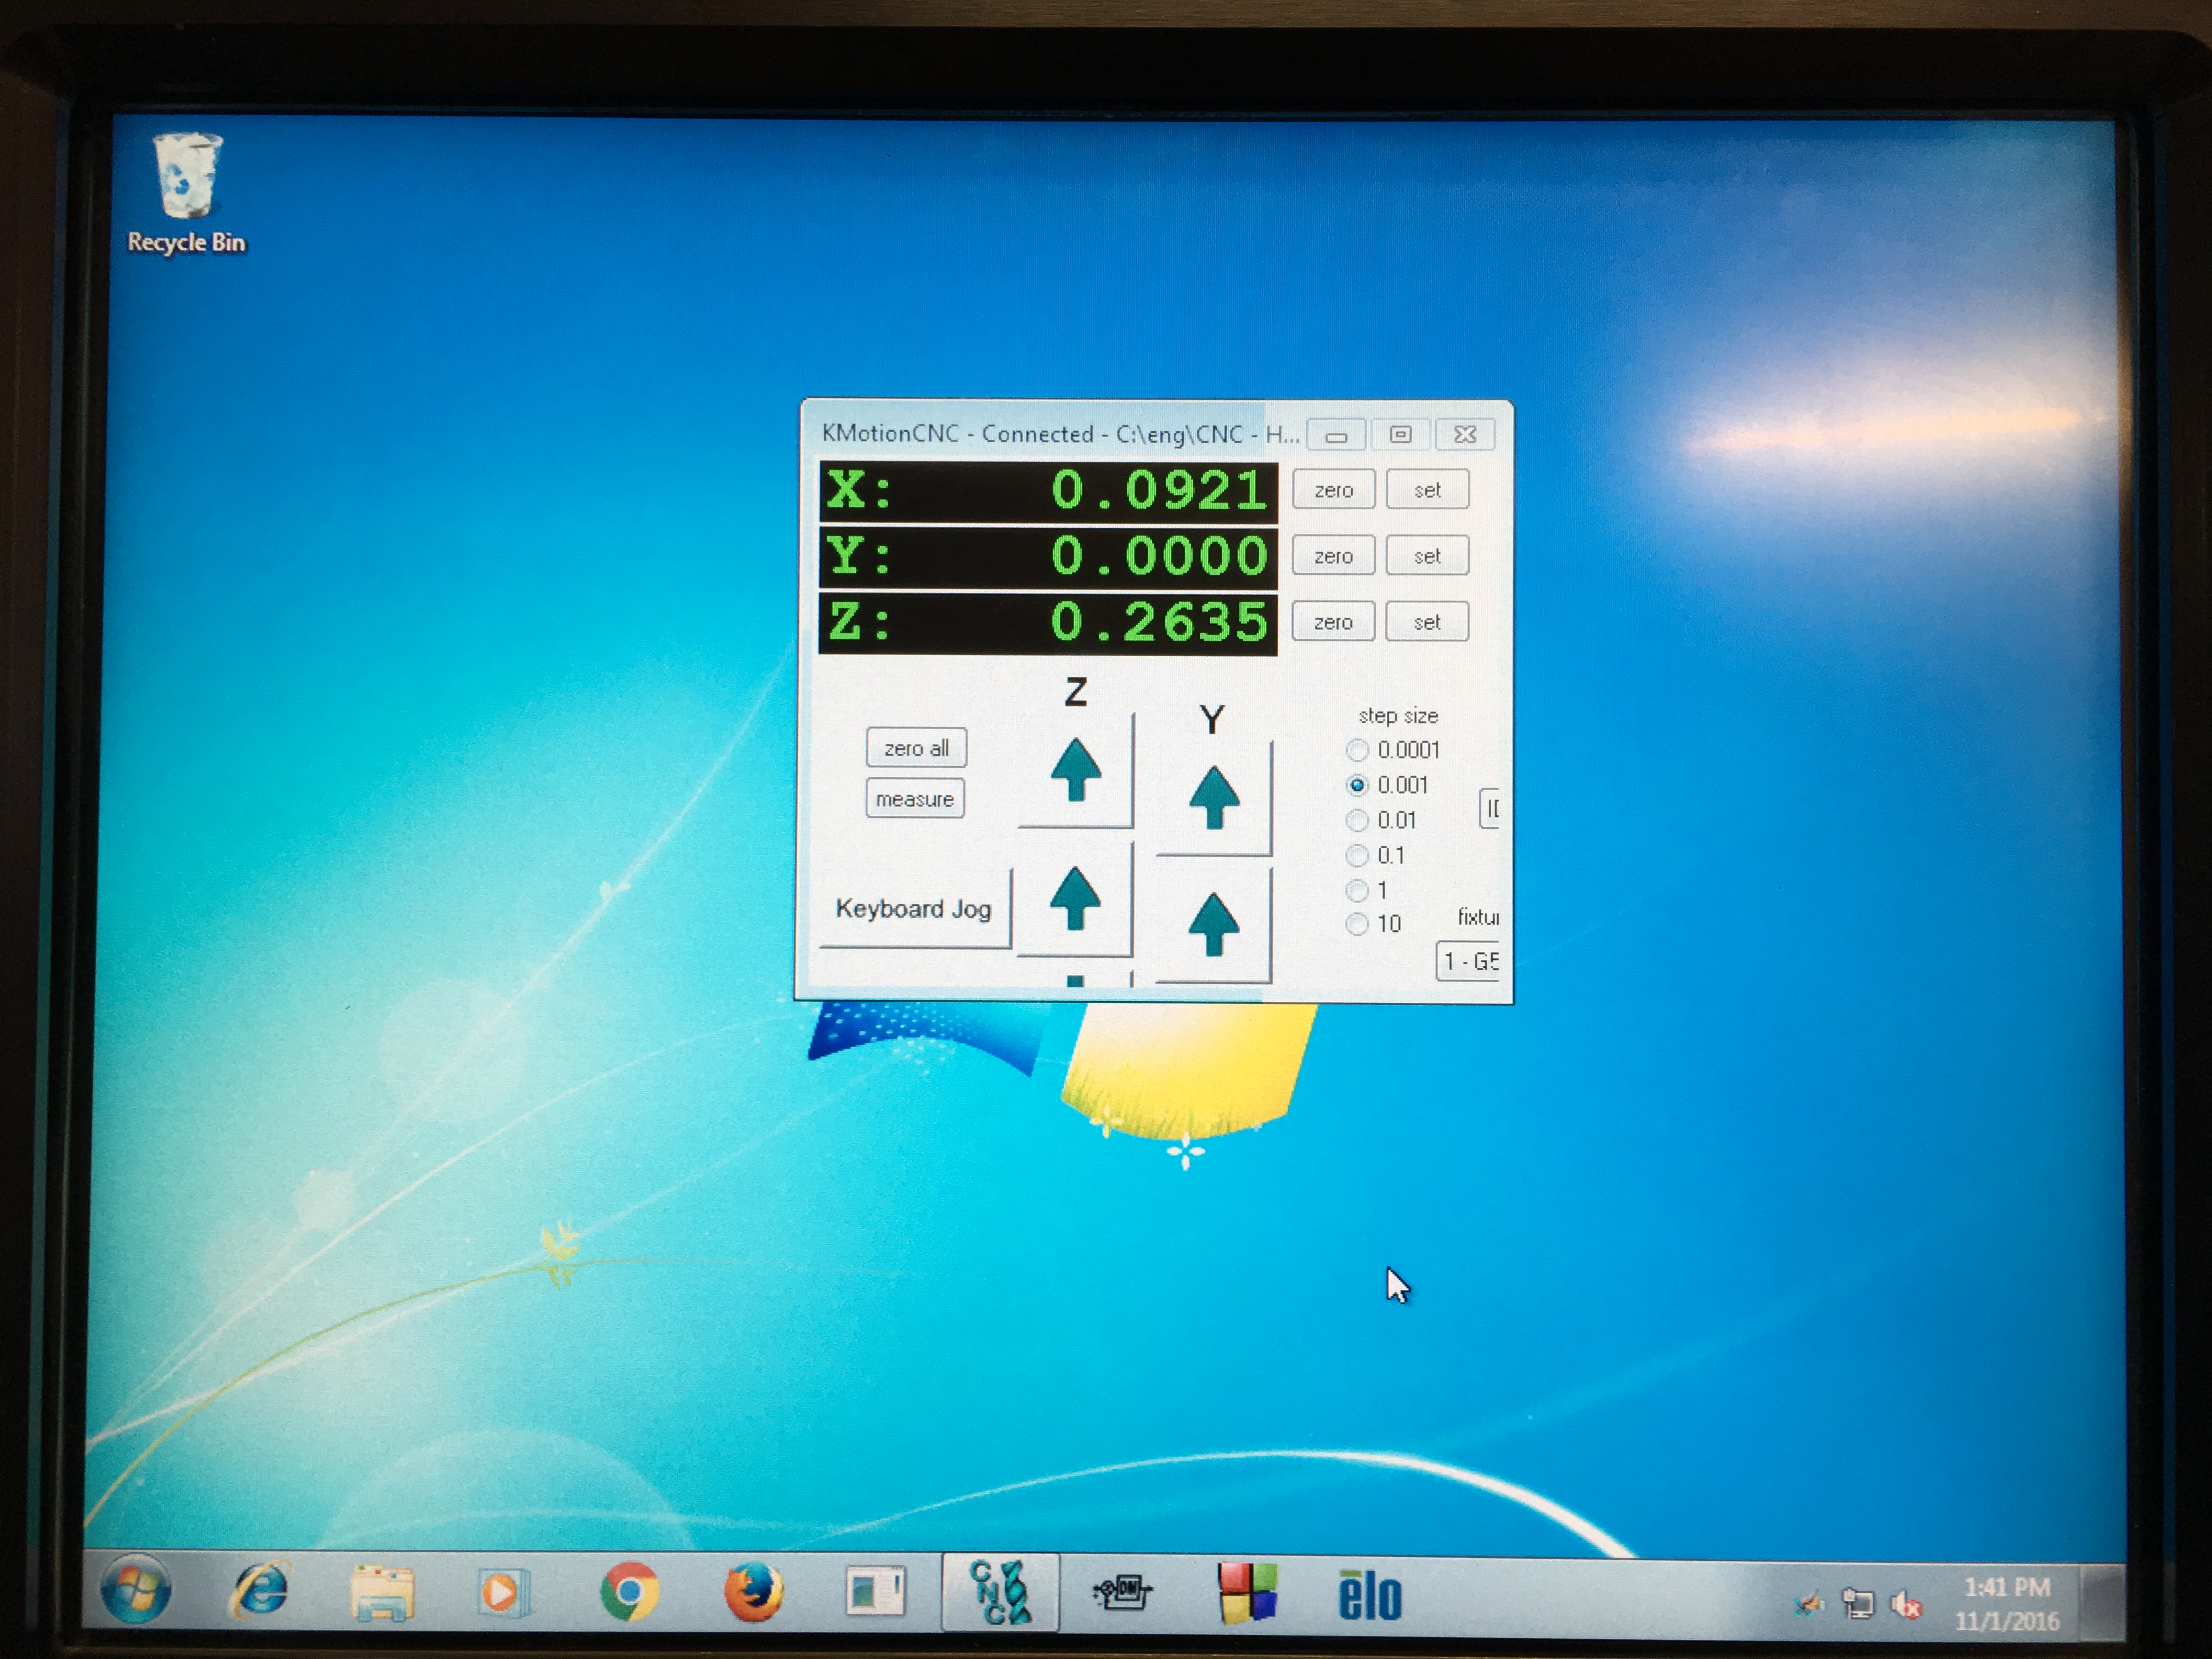Click set for the Z axis
Screen dimensions: 2212x1659
[x=1427, y=622]
